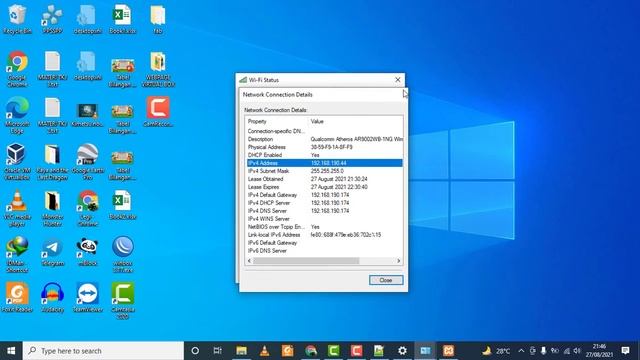This screenshot has height=360, width=640.
Task: Select the DHCP Enabled row
Action: [324, 155]
